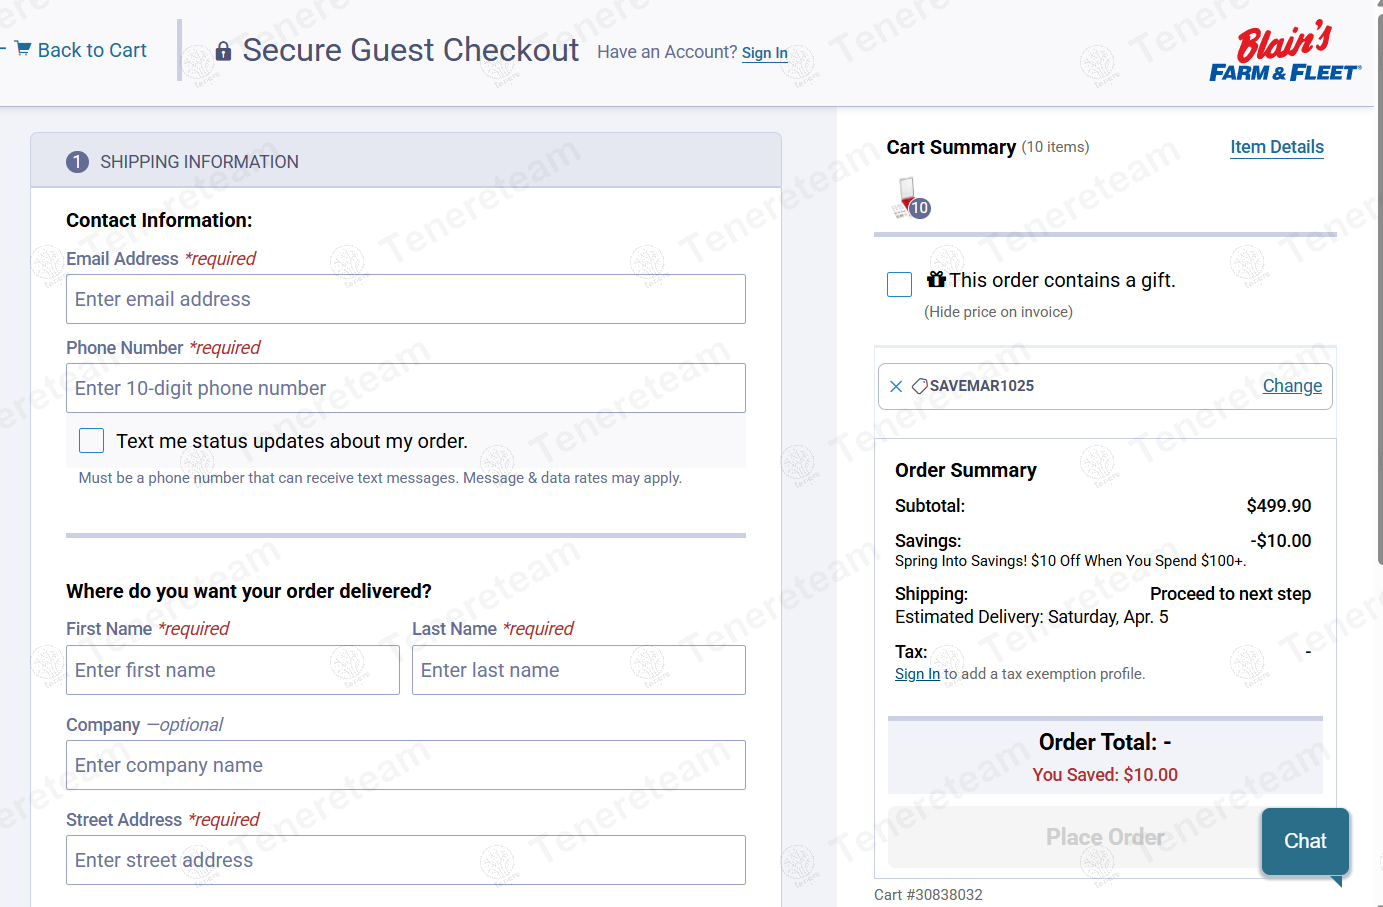
Task: Click the tag icon beside SAVEMAR1025
Action: point(919,386)
